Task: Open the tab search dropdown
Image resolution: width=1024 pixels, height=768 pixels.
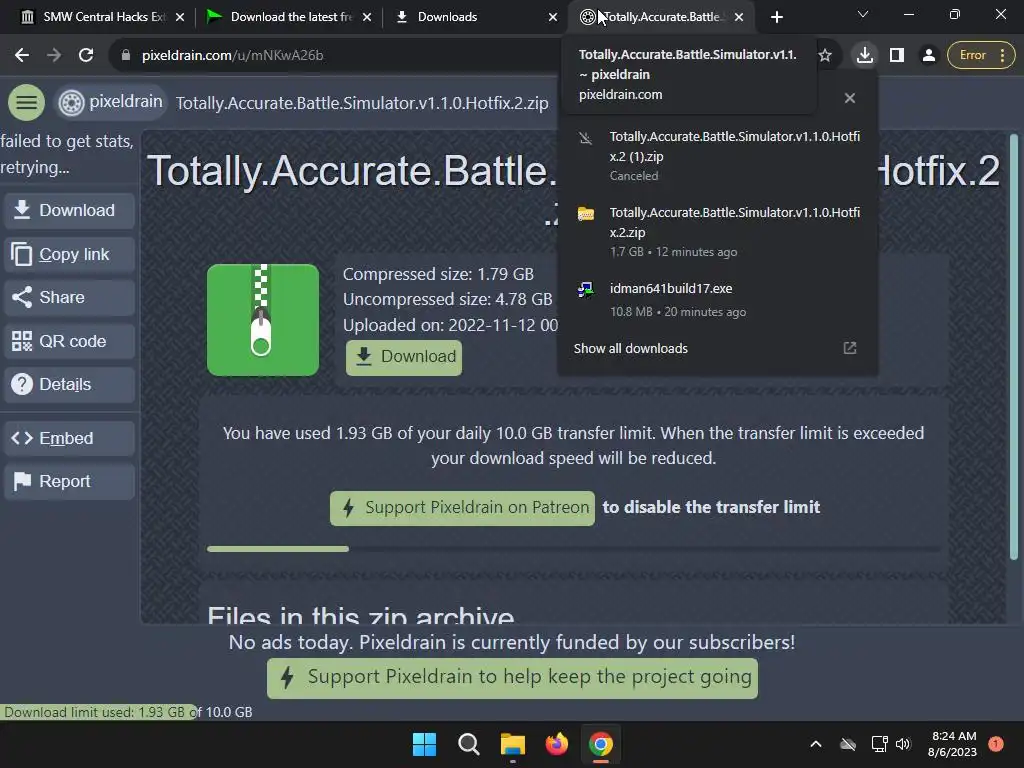Action: [863, 14]
